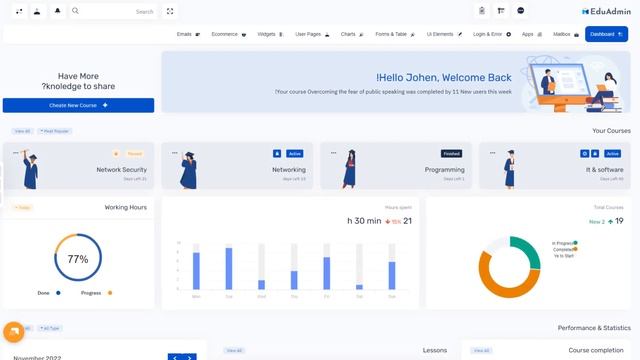Image resolution: width=640 pixels, height=360 pixels.
Task: Open the It & software course title
Action: [x=604, y=169]
